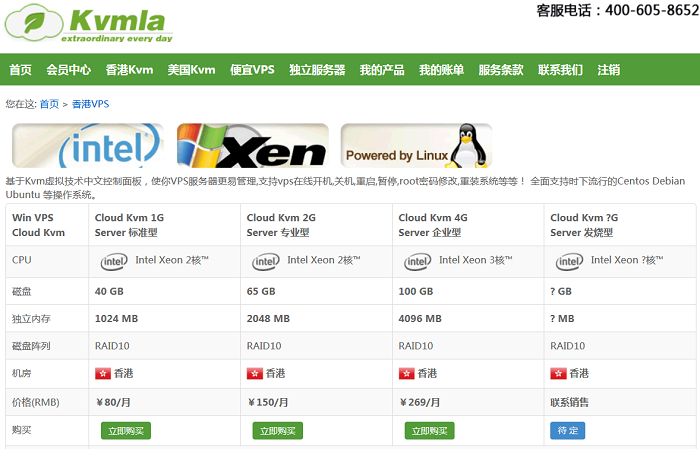Click Hong Kong flag in the 4G column
Screen dimensions: 700x449
407,374
